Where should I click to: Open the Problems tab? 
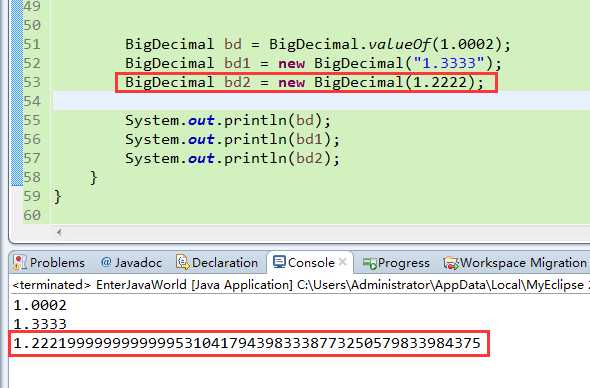click(49, 263)
